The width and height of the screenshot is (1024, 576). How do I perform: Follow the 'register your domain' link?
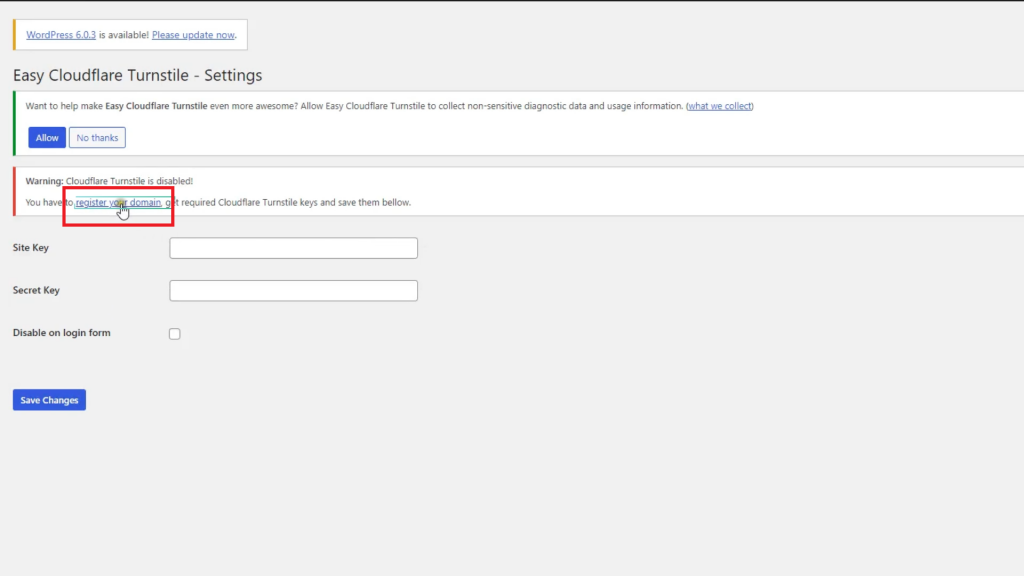(x=118, y=202)
